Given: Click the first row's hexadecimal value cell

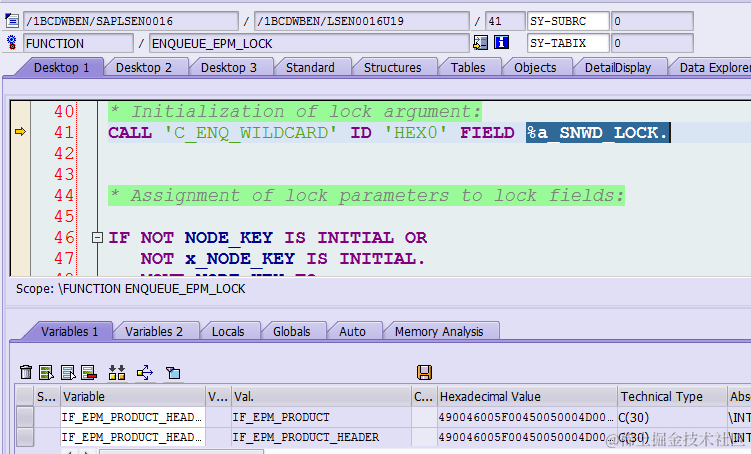Looking at the screenshot, I should (527, 417).
